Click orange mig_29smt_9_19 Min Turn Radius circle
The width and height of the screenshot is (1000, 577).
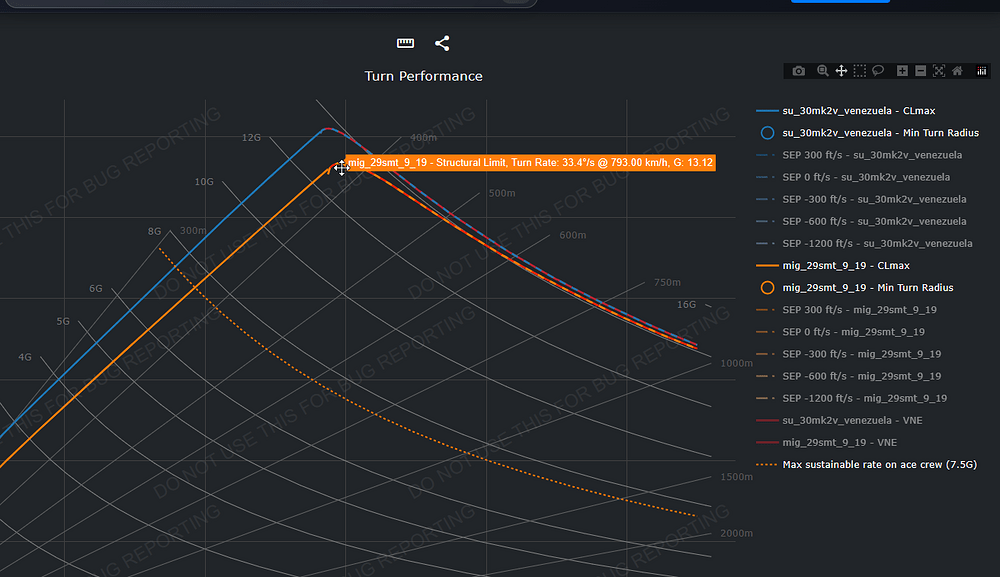[767, 288]
